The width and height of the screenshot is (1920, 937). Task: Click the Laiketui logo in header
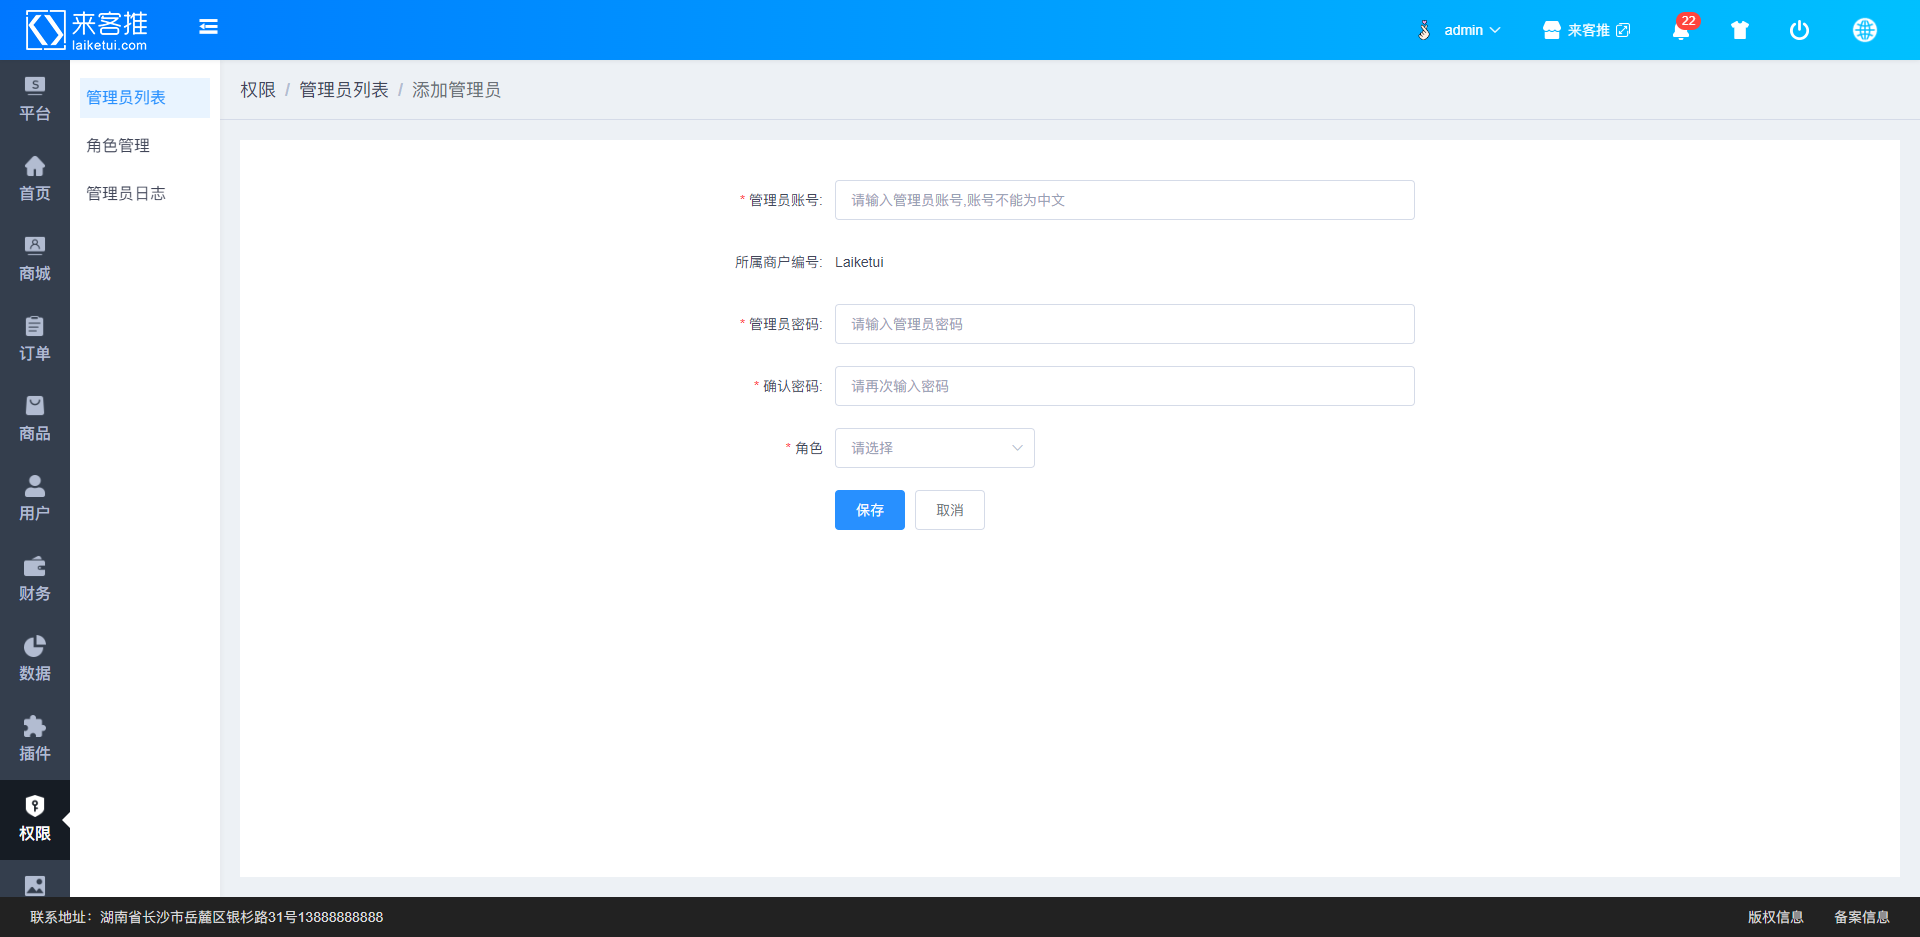(87, 30)
